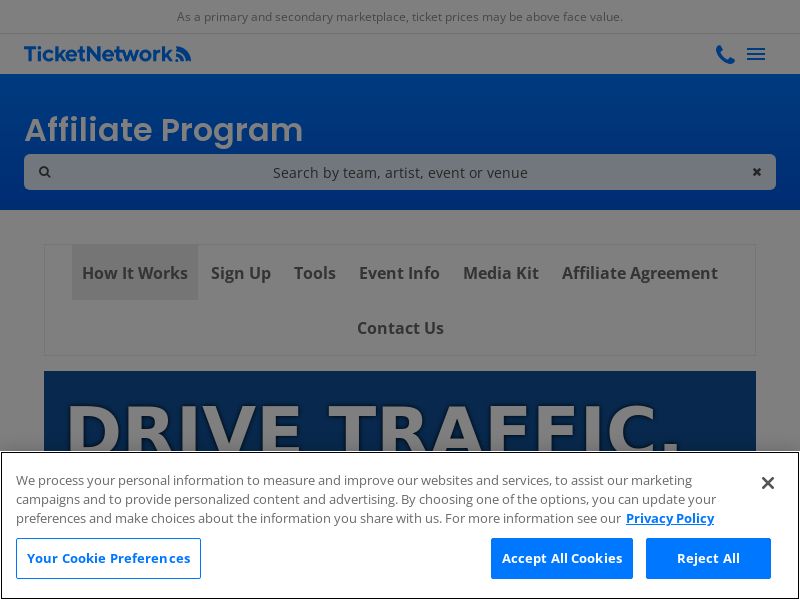Select the Contact Us tab
The height and width of the screenshot is (600, 800).
(400, 328)
